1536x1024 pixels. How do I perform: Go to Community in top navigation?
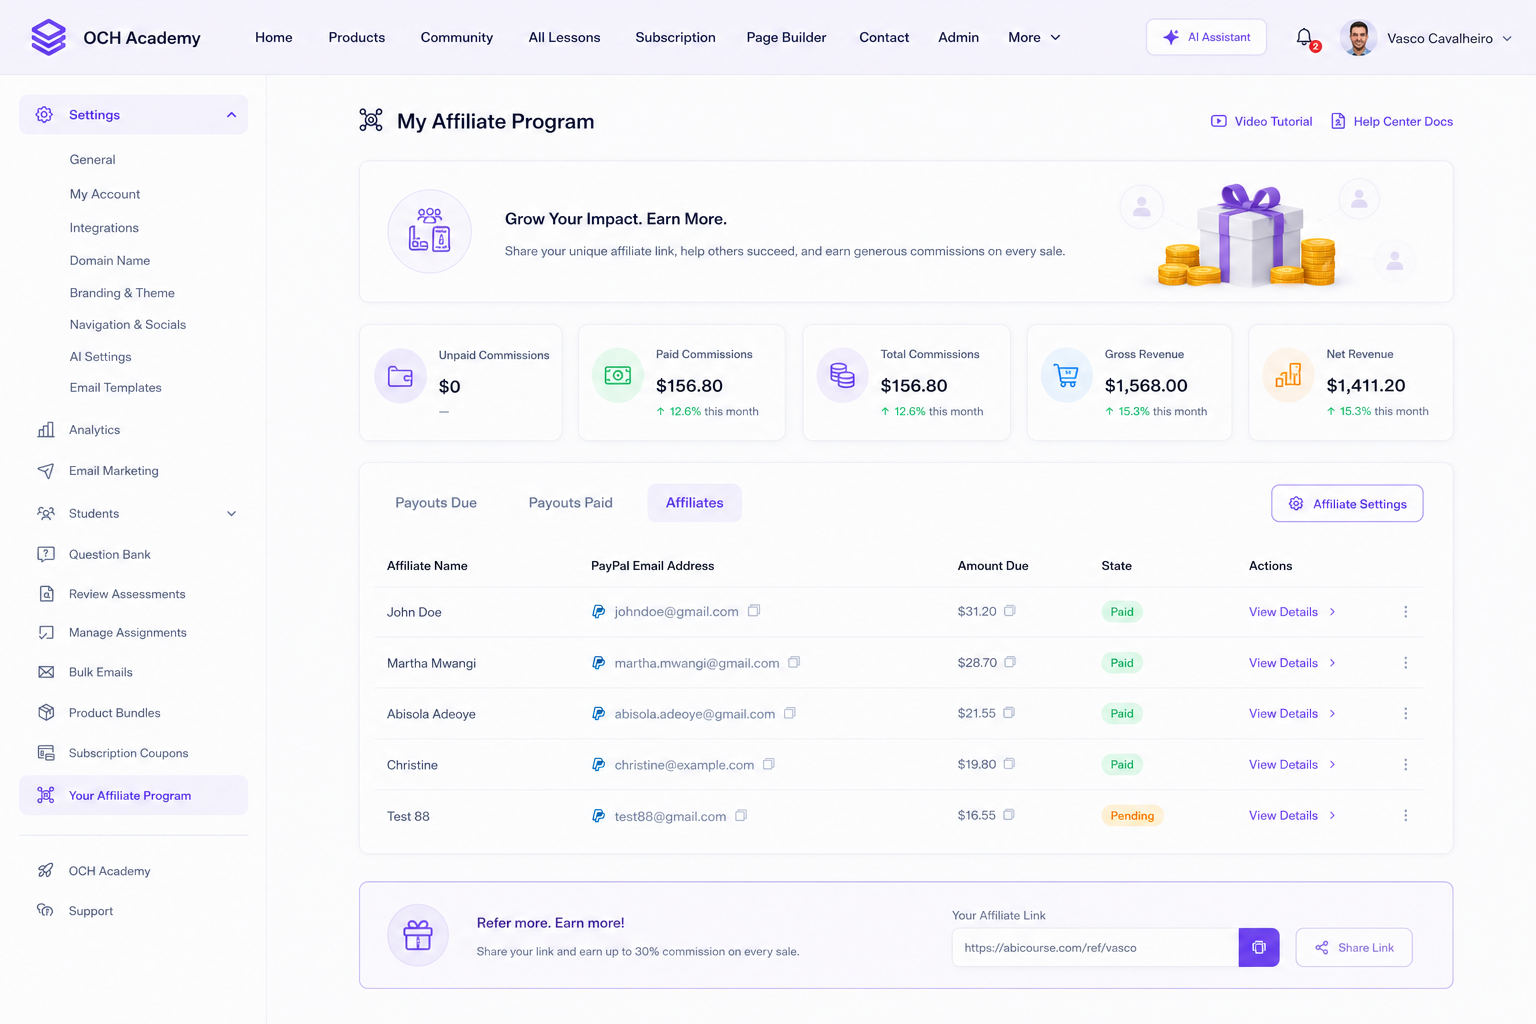pos(457,37)
